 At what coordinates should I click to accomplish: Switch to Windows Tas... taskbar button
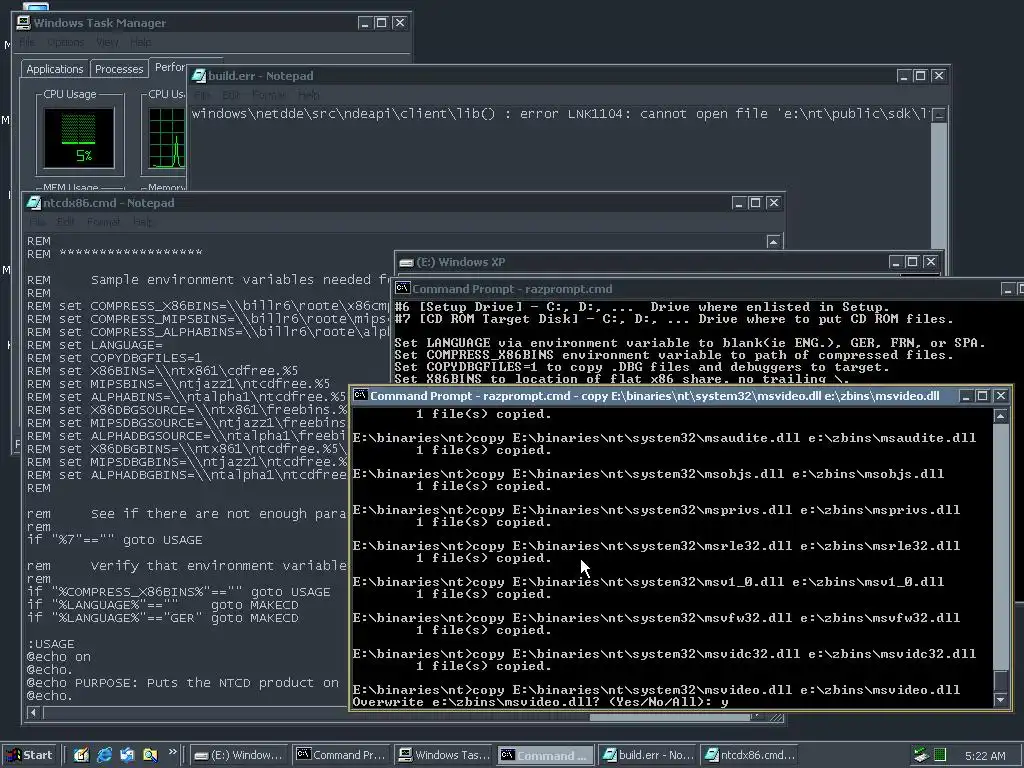point(443,755)
